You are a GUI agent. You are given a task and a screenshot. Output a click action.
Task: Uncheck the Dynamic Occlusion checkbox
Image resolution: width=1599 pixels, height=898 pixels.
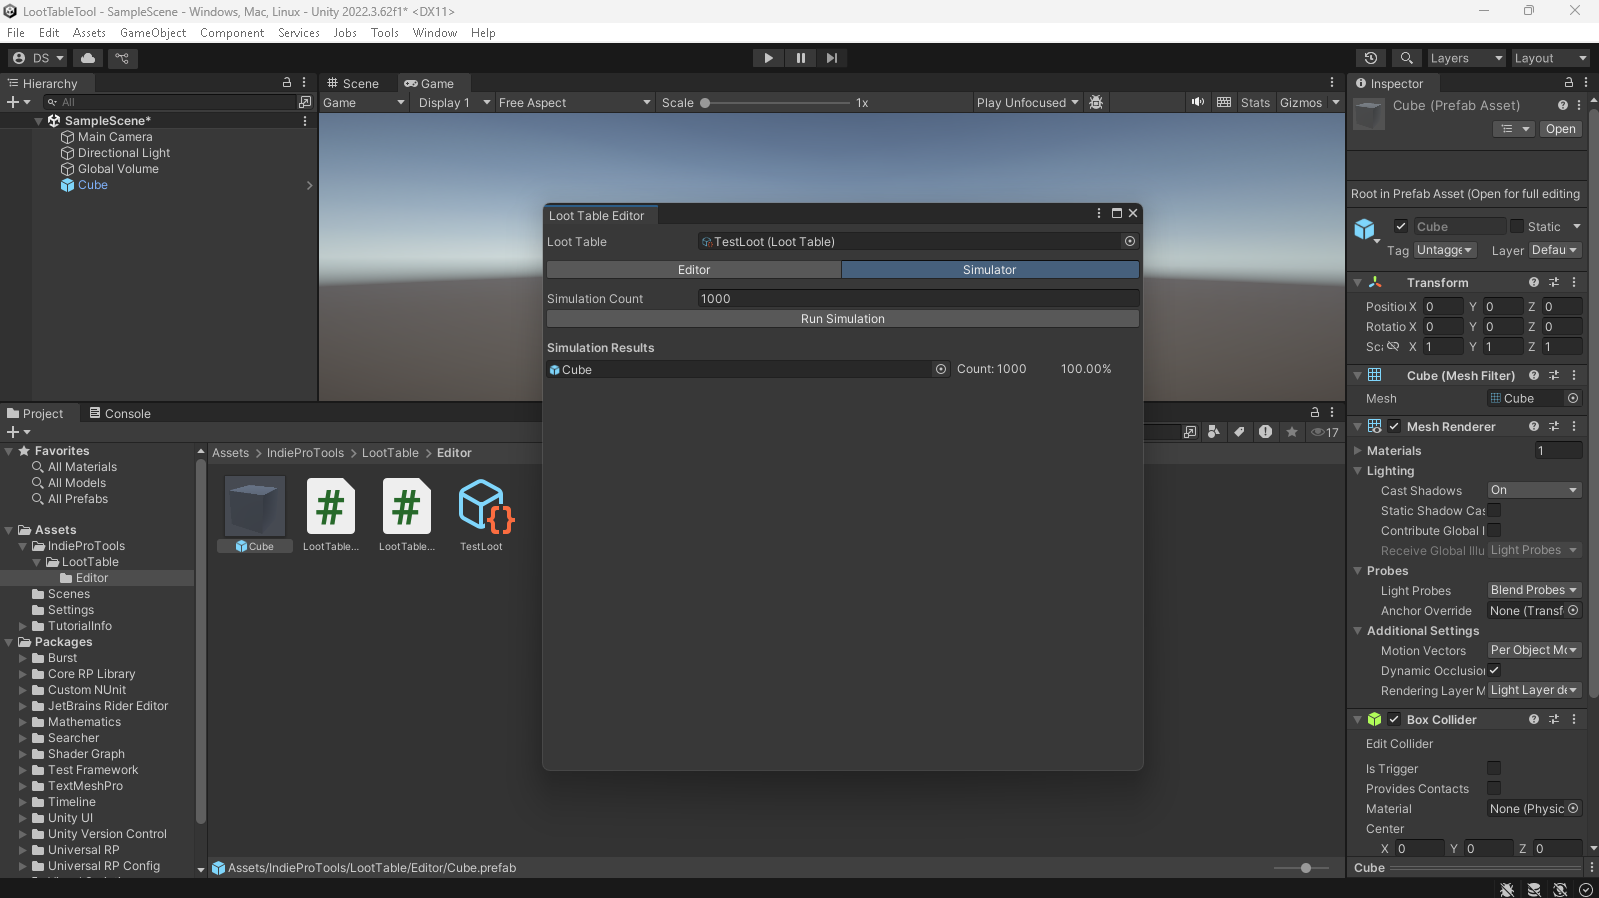click(x=1494, y=670)
